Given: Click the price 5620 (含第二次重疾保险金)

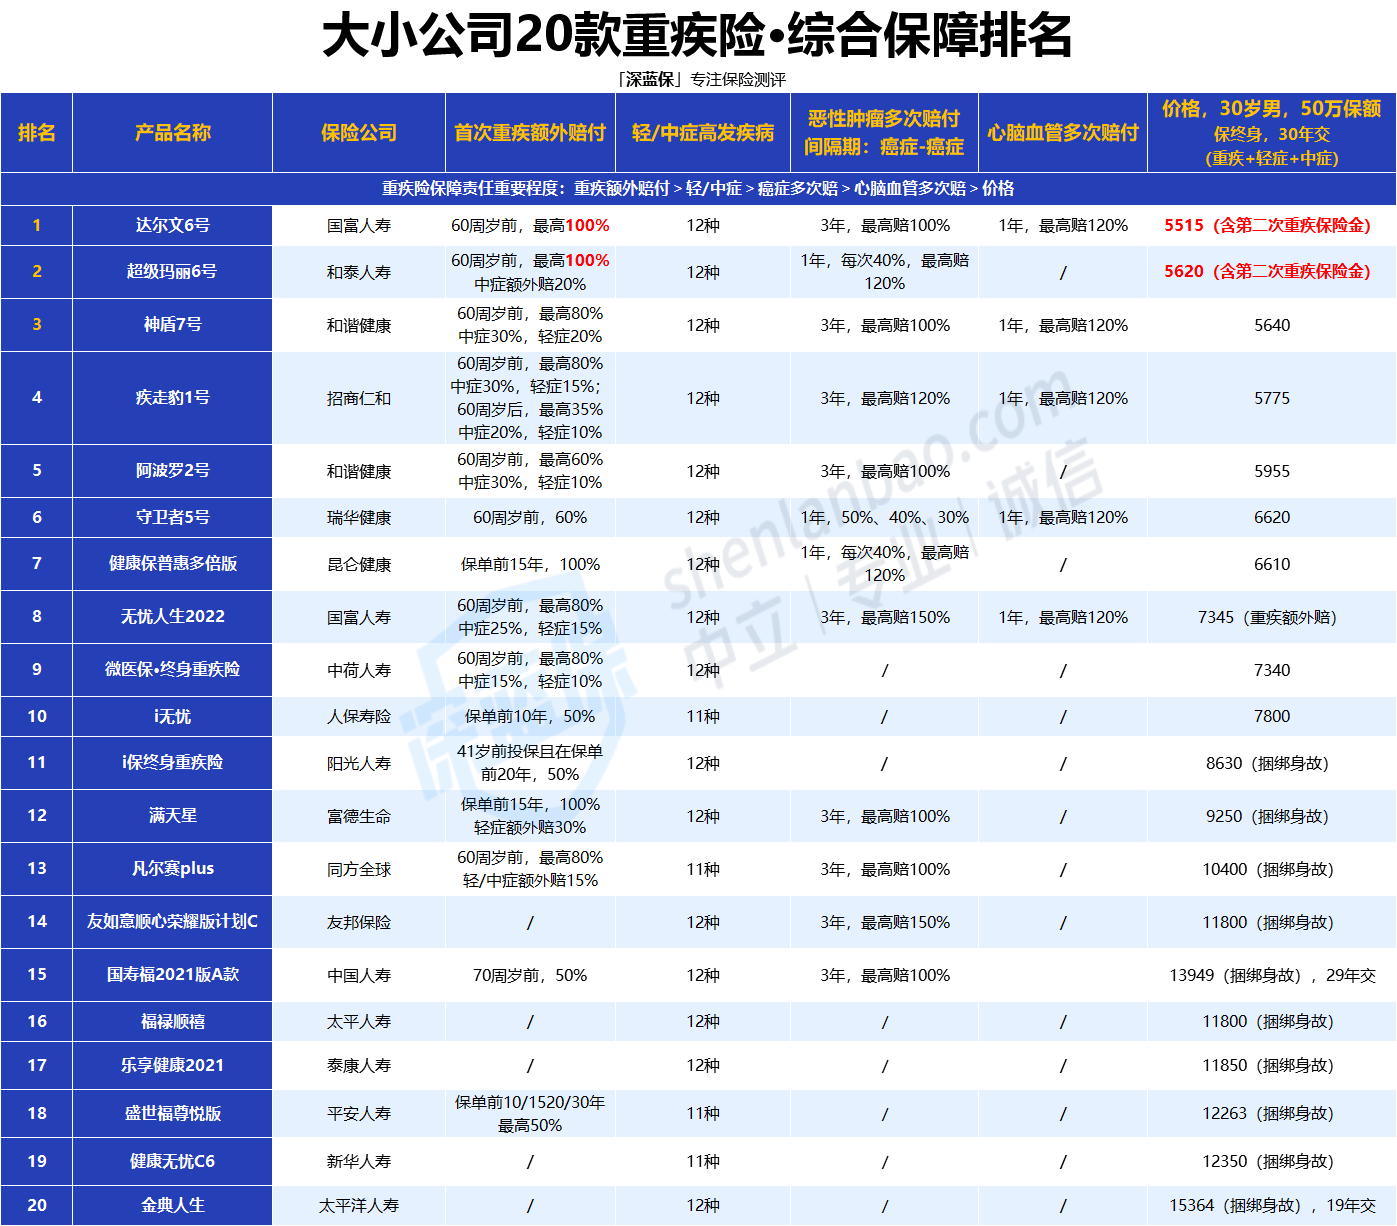Looking at the screenshot, I should pyautogui.click(x=1268, y=271).
